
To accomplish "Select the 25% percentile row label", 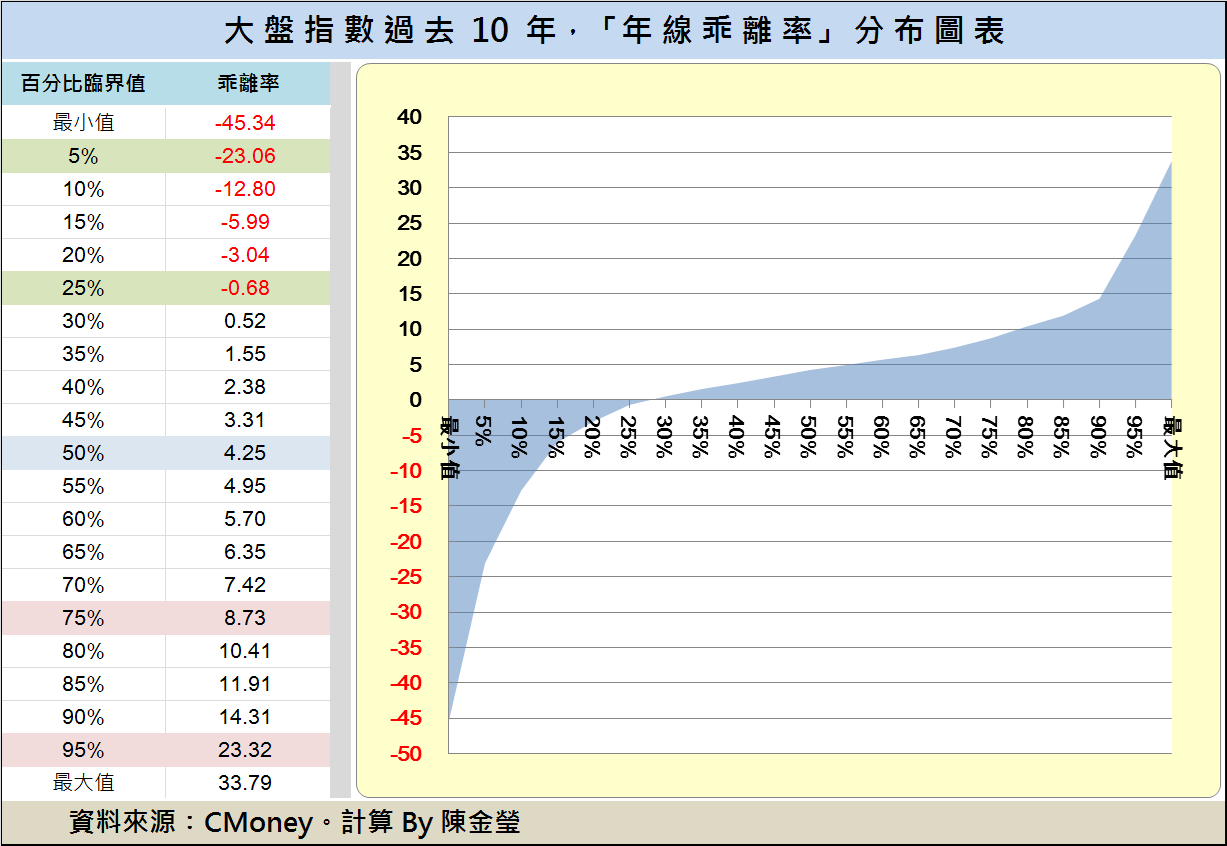I will pyautogui.click(x=84, y=288).
